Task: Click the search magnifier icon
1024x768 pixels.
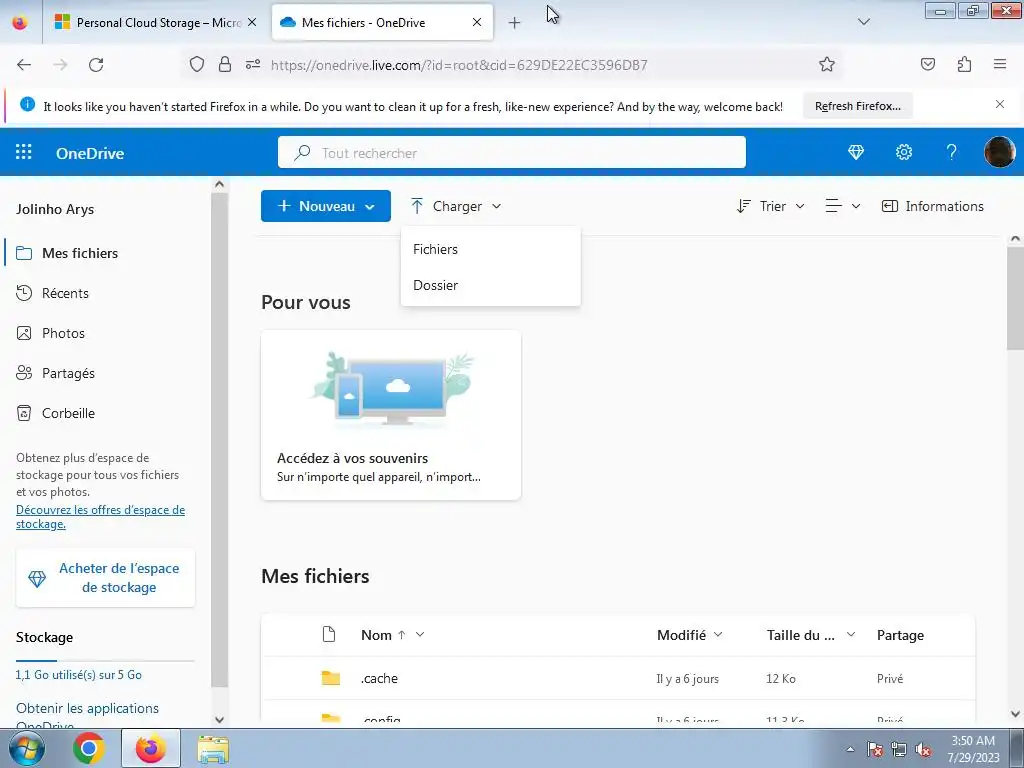Action: coord(302,153)
